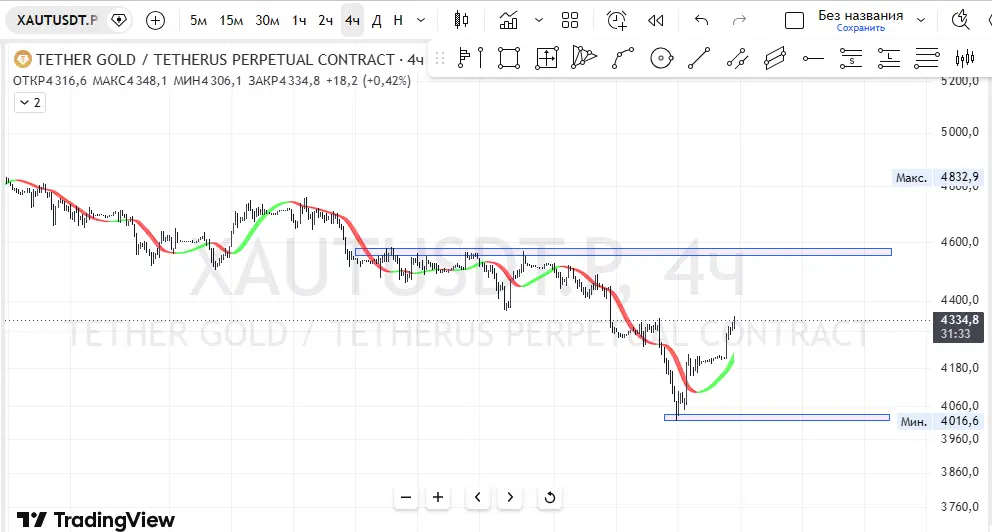Expand the indicators favorites dropdown arrow
Screen dimensions: 992x532
pos(538,20)
